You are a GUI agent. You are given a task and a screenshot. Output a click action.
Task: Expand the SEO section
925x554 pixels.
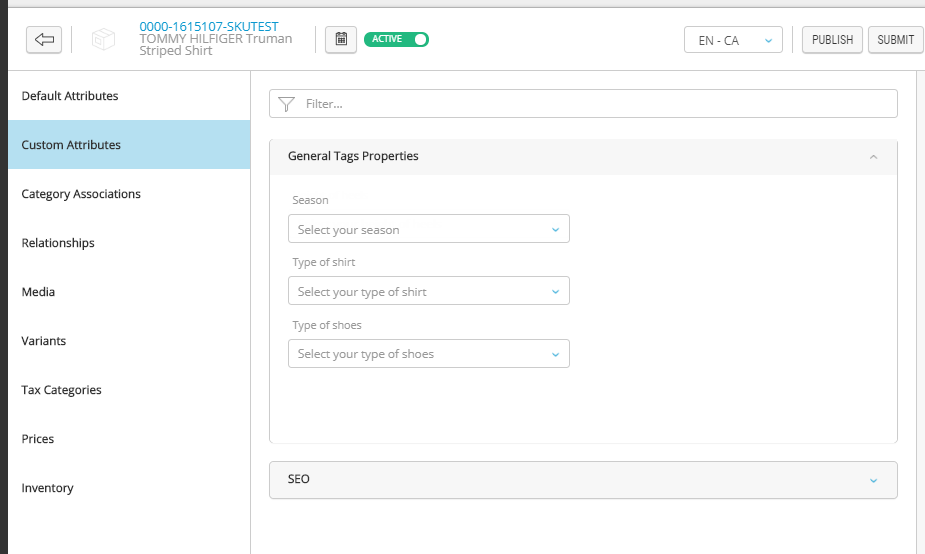click(x=873, y=480)
